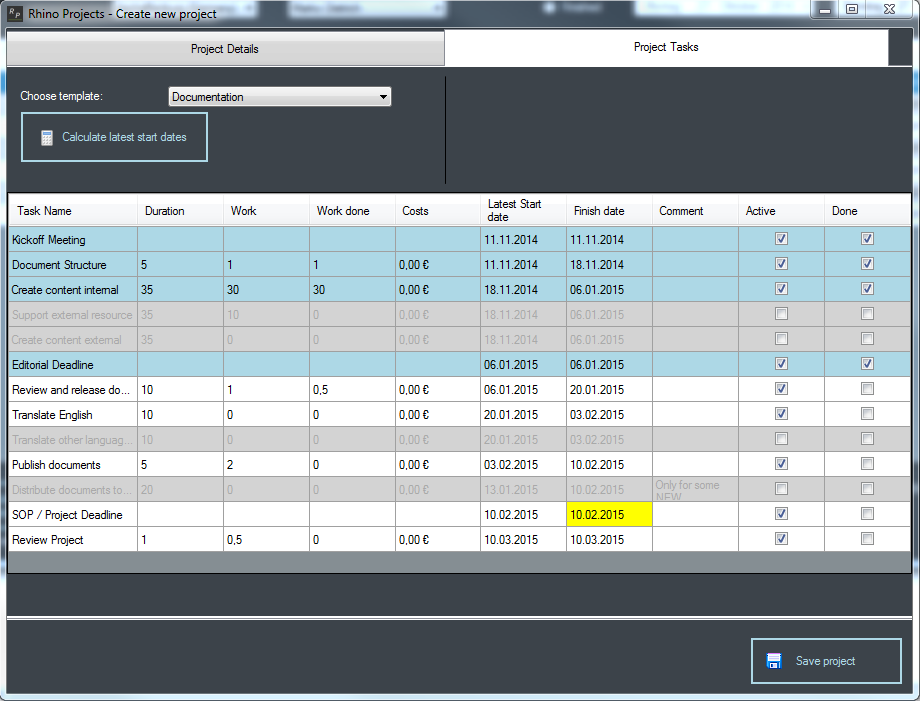
Task: Enable Active for Support external resource
Action: [781, 314]
